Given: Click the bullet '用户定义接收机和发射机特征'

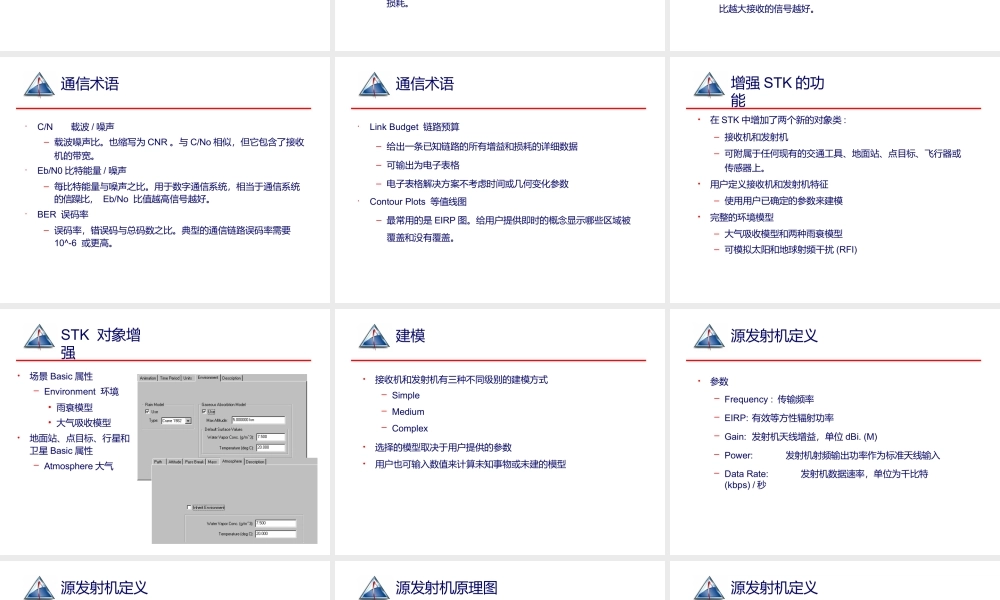Looking at the screenshot, I should (769, 184).
